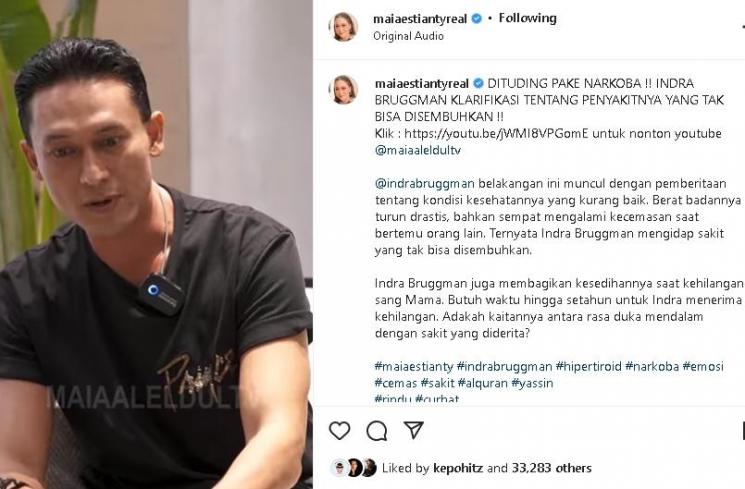Screen dimensions: 745x489
Task: Open maiaestiantyreal username in header
Action: click(x=420, y=19)
